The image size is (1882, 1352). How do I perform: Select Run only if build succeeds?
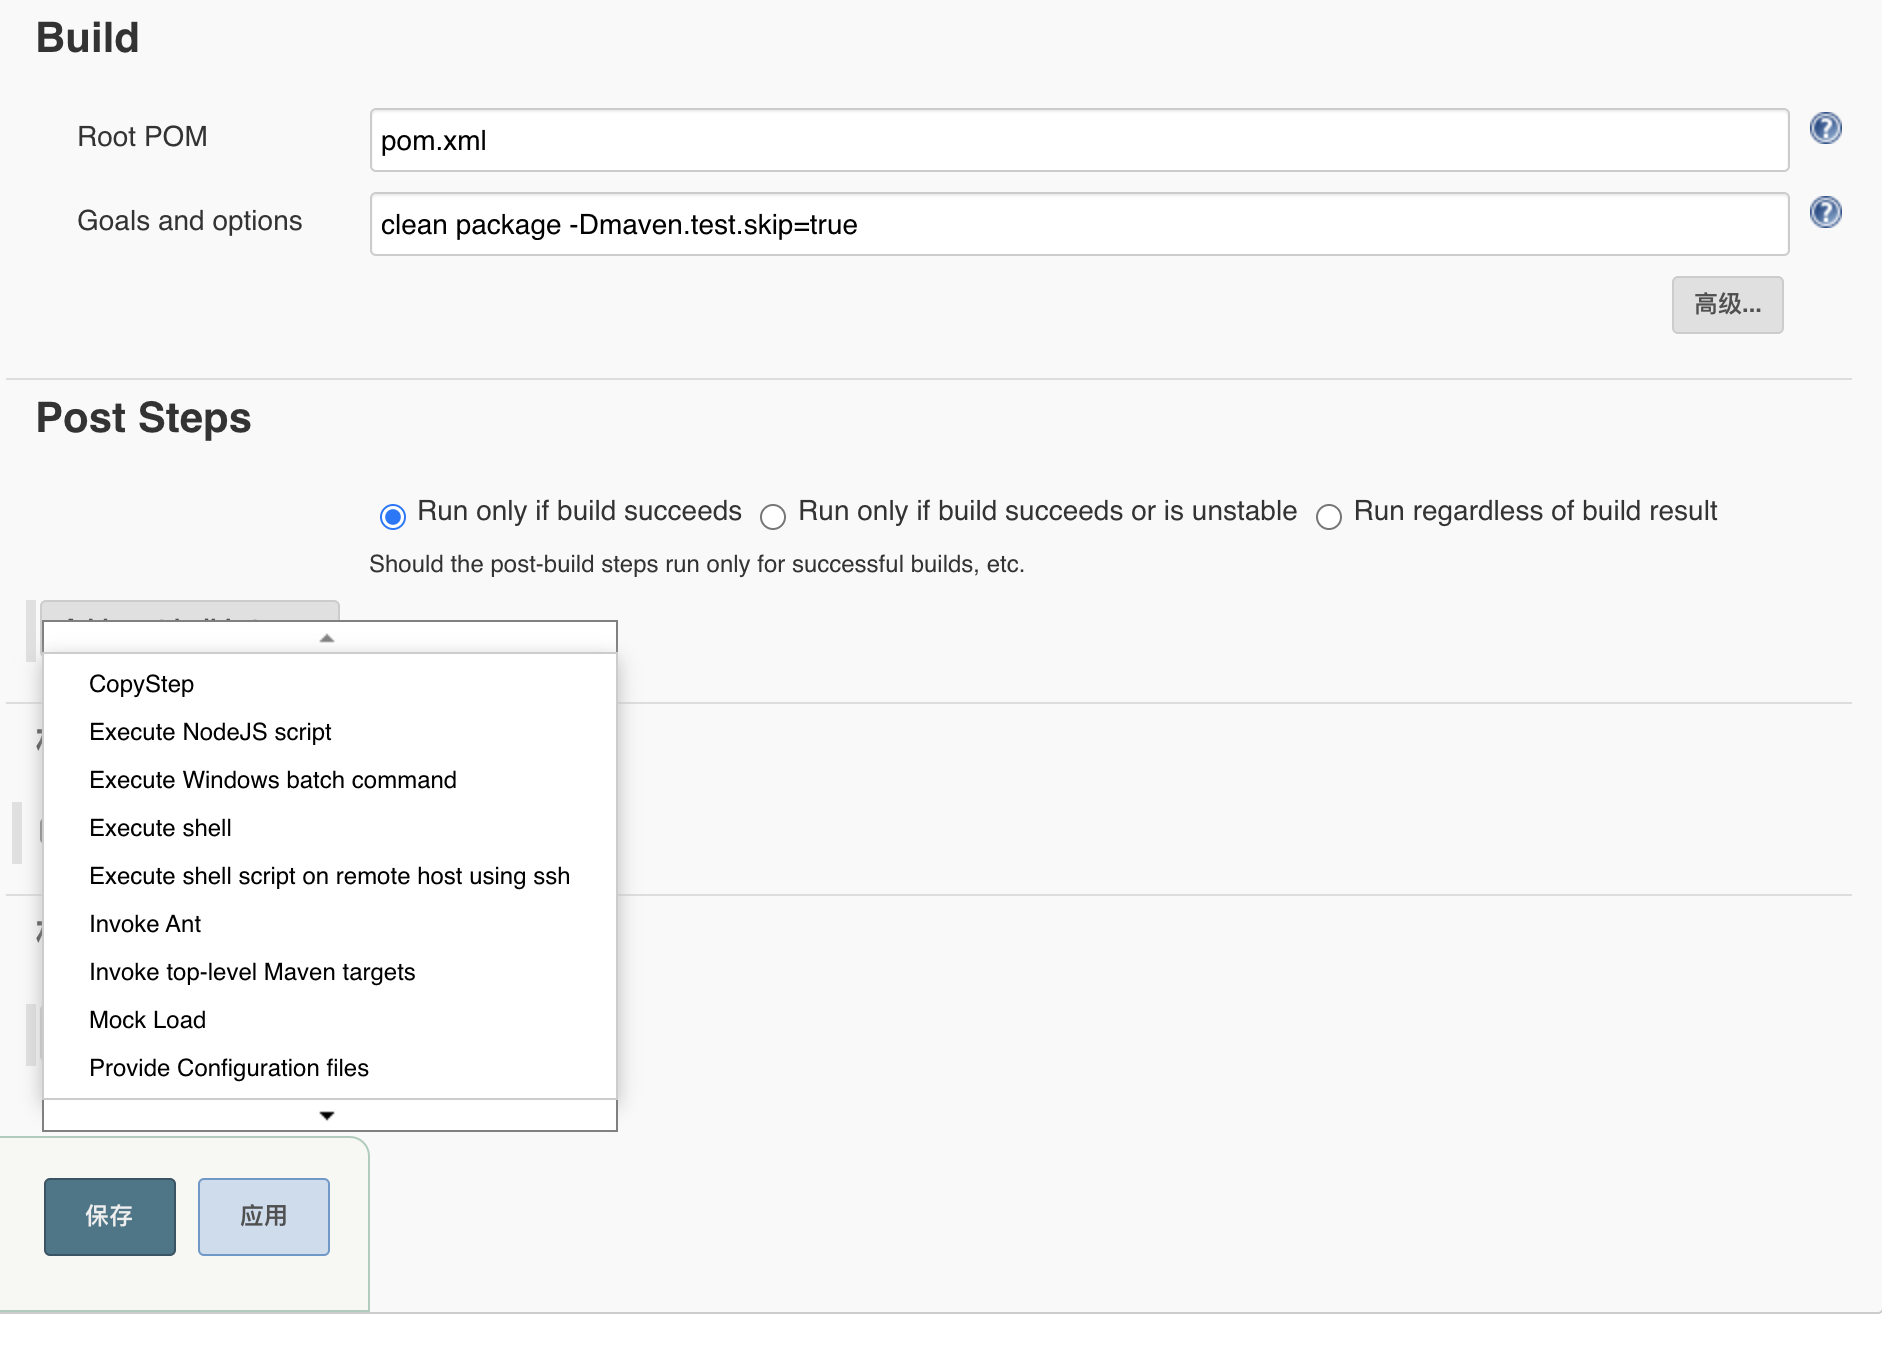[393, 516]
